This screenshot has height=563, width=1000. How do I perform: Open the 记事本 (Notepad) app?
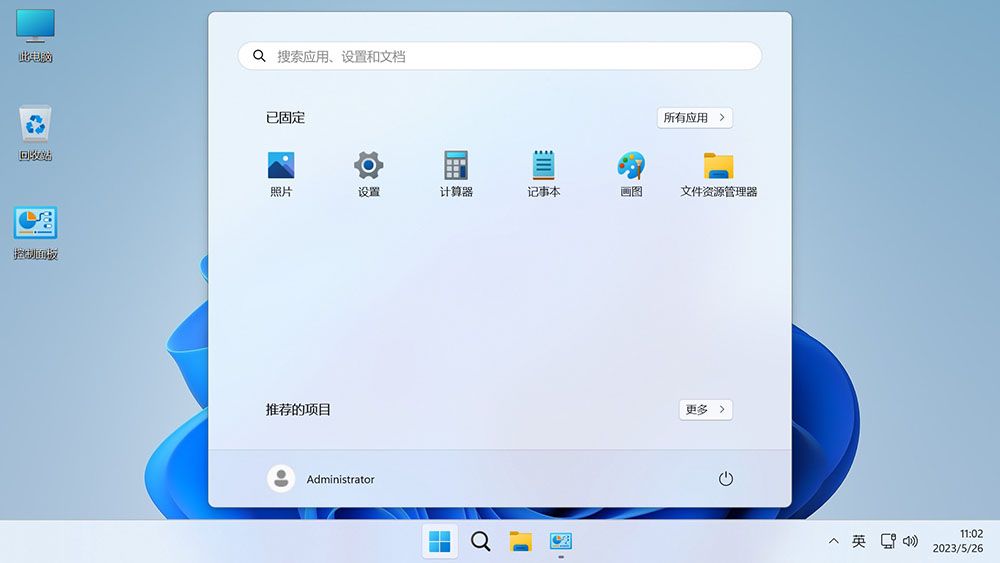click(x=543, y=174)
